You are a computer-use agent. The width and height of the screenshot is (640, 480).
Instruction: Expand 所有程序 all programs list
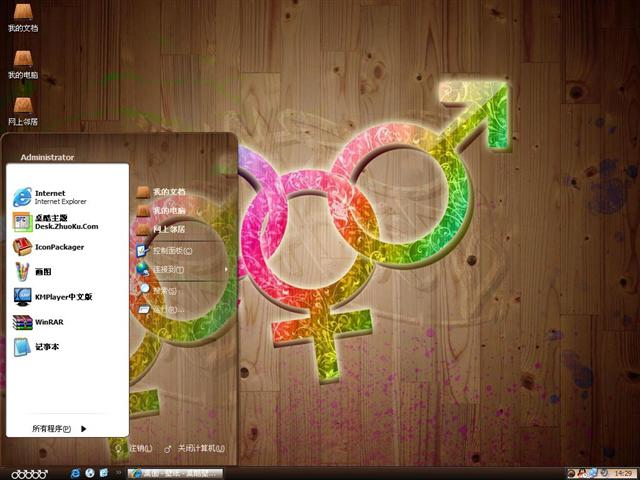click(60, 429)
